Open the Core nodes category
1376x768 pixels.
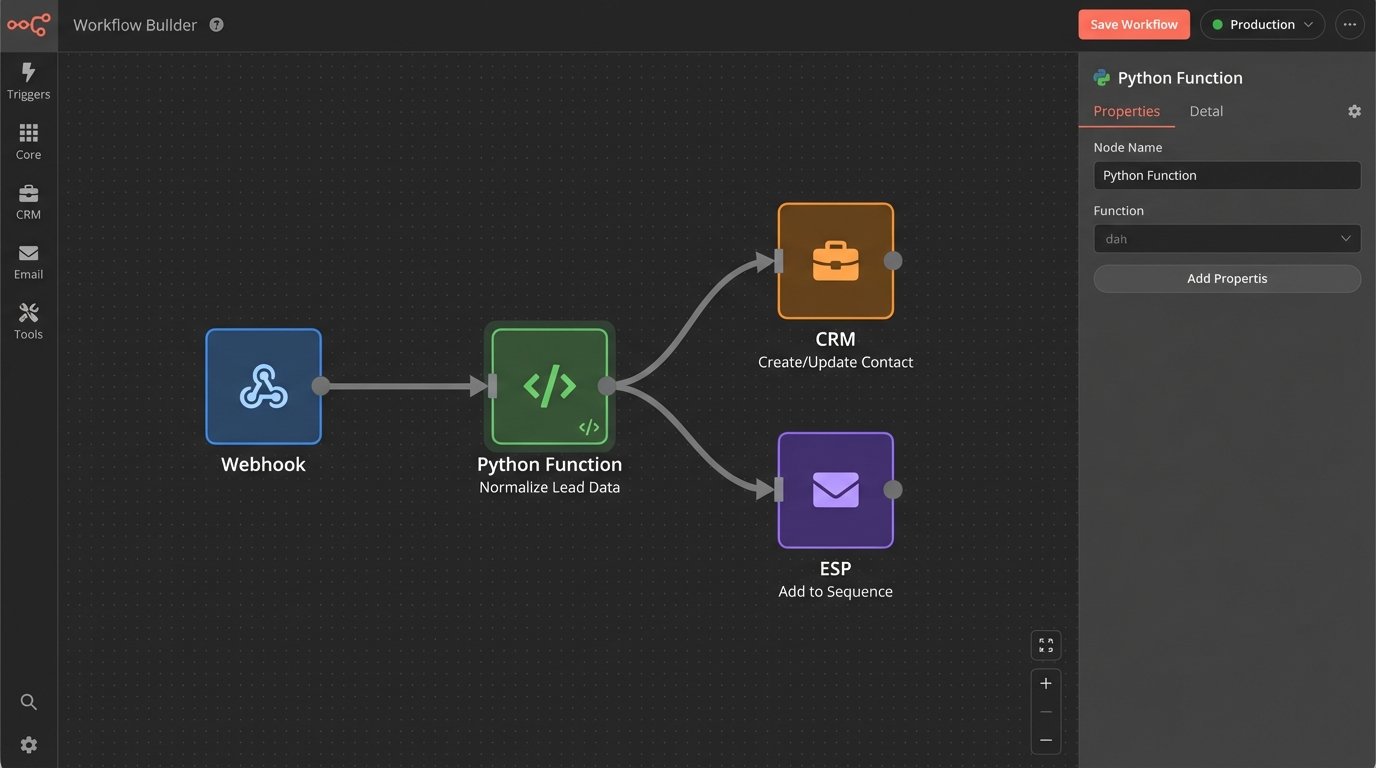click(x=28, y=141)
